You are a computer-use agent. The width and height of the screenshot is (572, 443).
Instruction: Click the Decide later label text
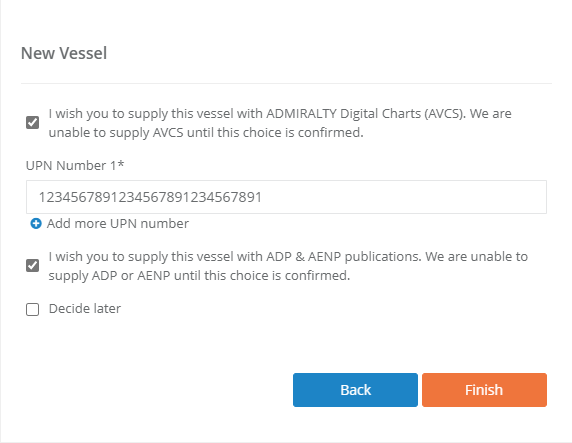[85, 309]
